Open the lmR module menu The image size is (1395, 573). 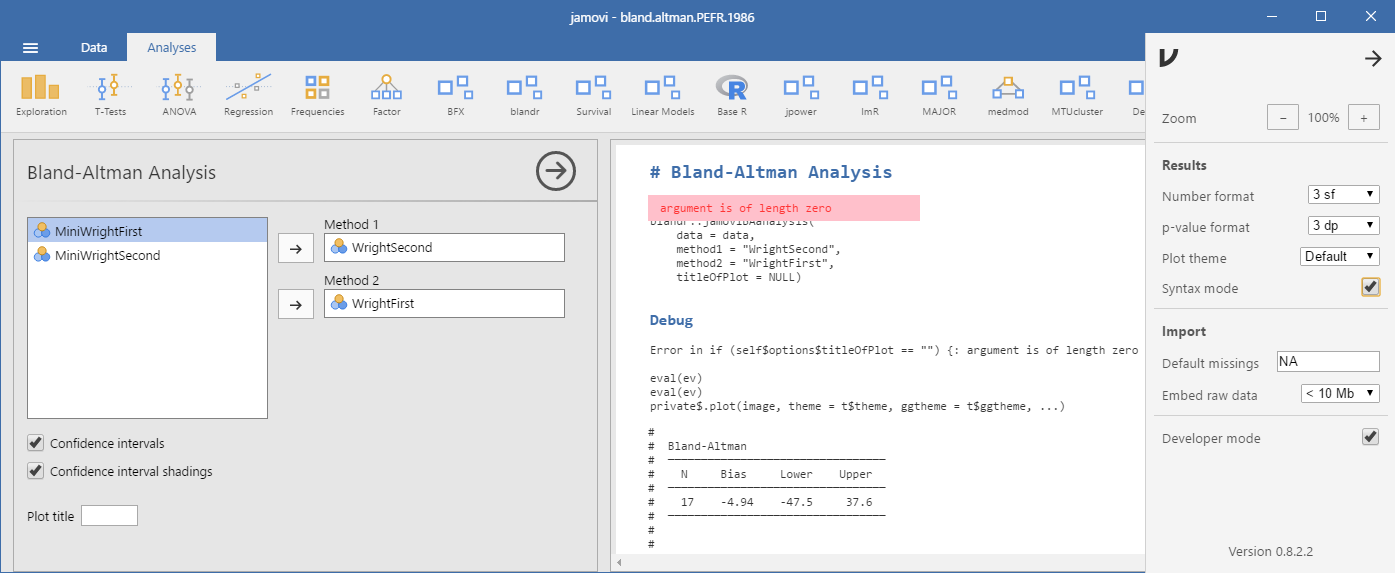coord(870,96)
